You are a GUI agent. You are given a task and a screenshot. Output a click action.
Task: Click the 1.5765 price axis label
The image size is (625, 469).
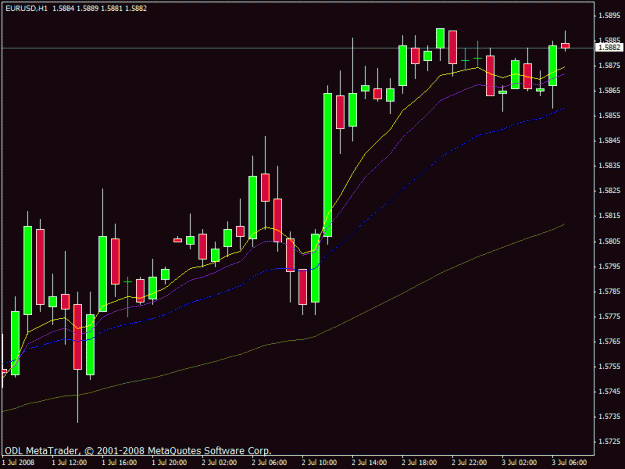click(x=609, y=341)
